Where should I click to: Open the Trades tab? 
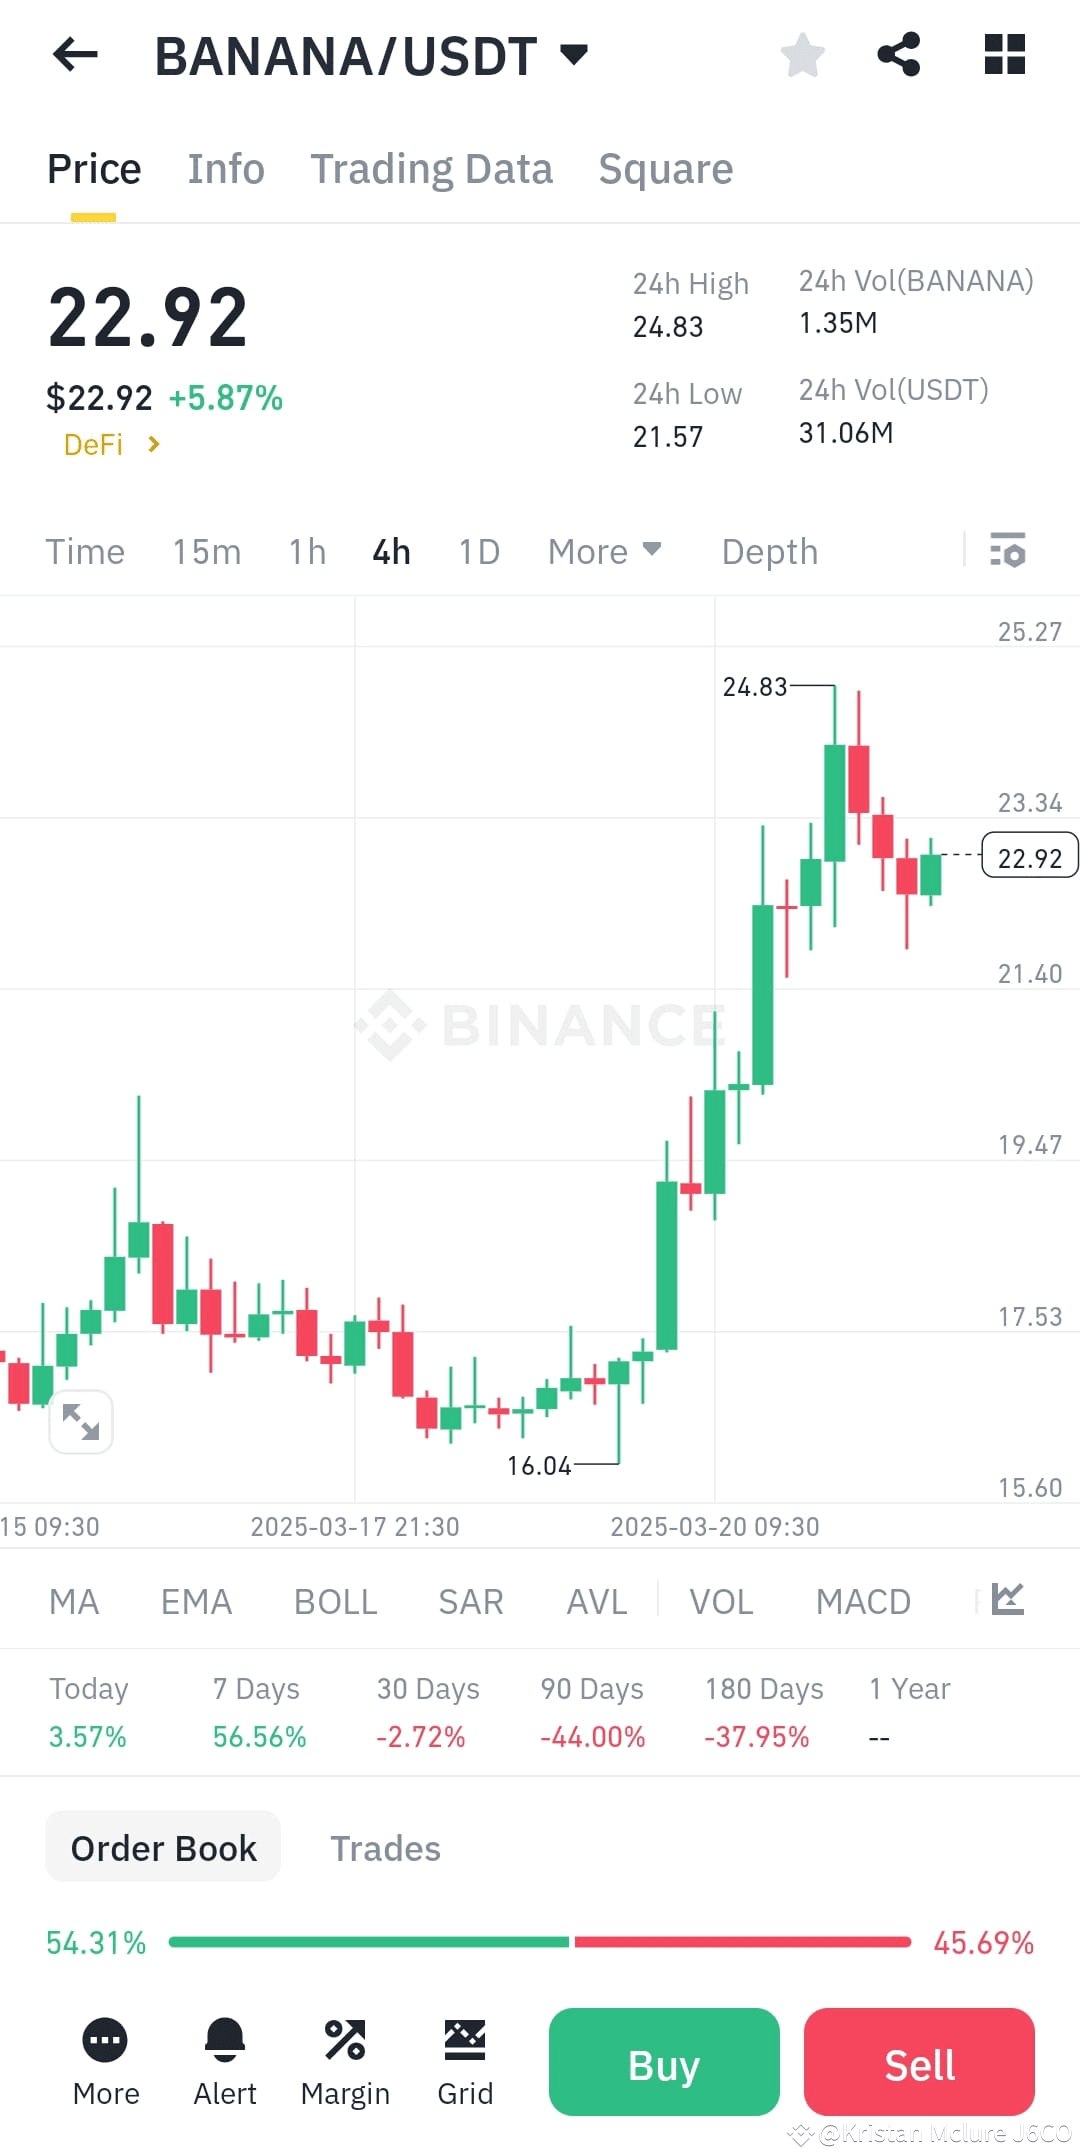pyautogui.click(x=385, y=1848)
